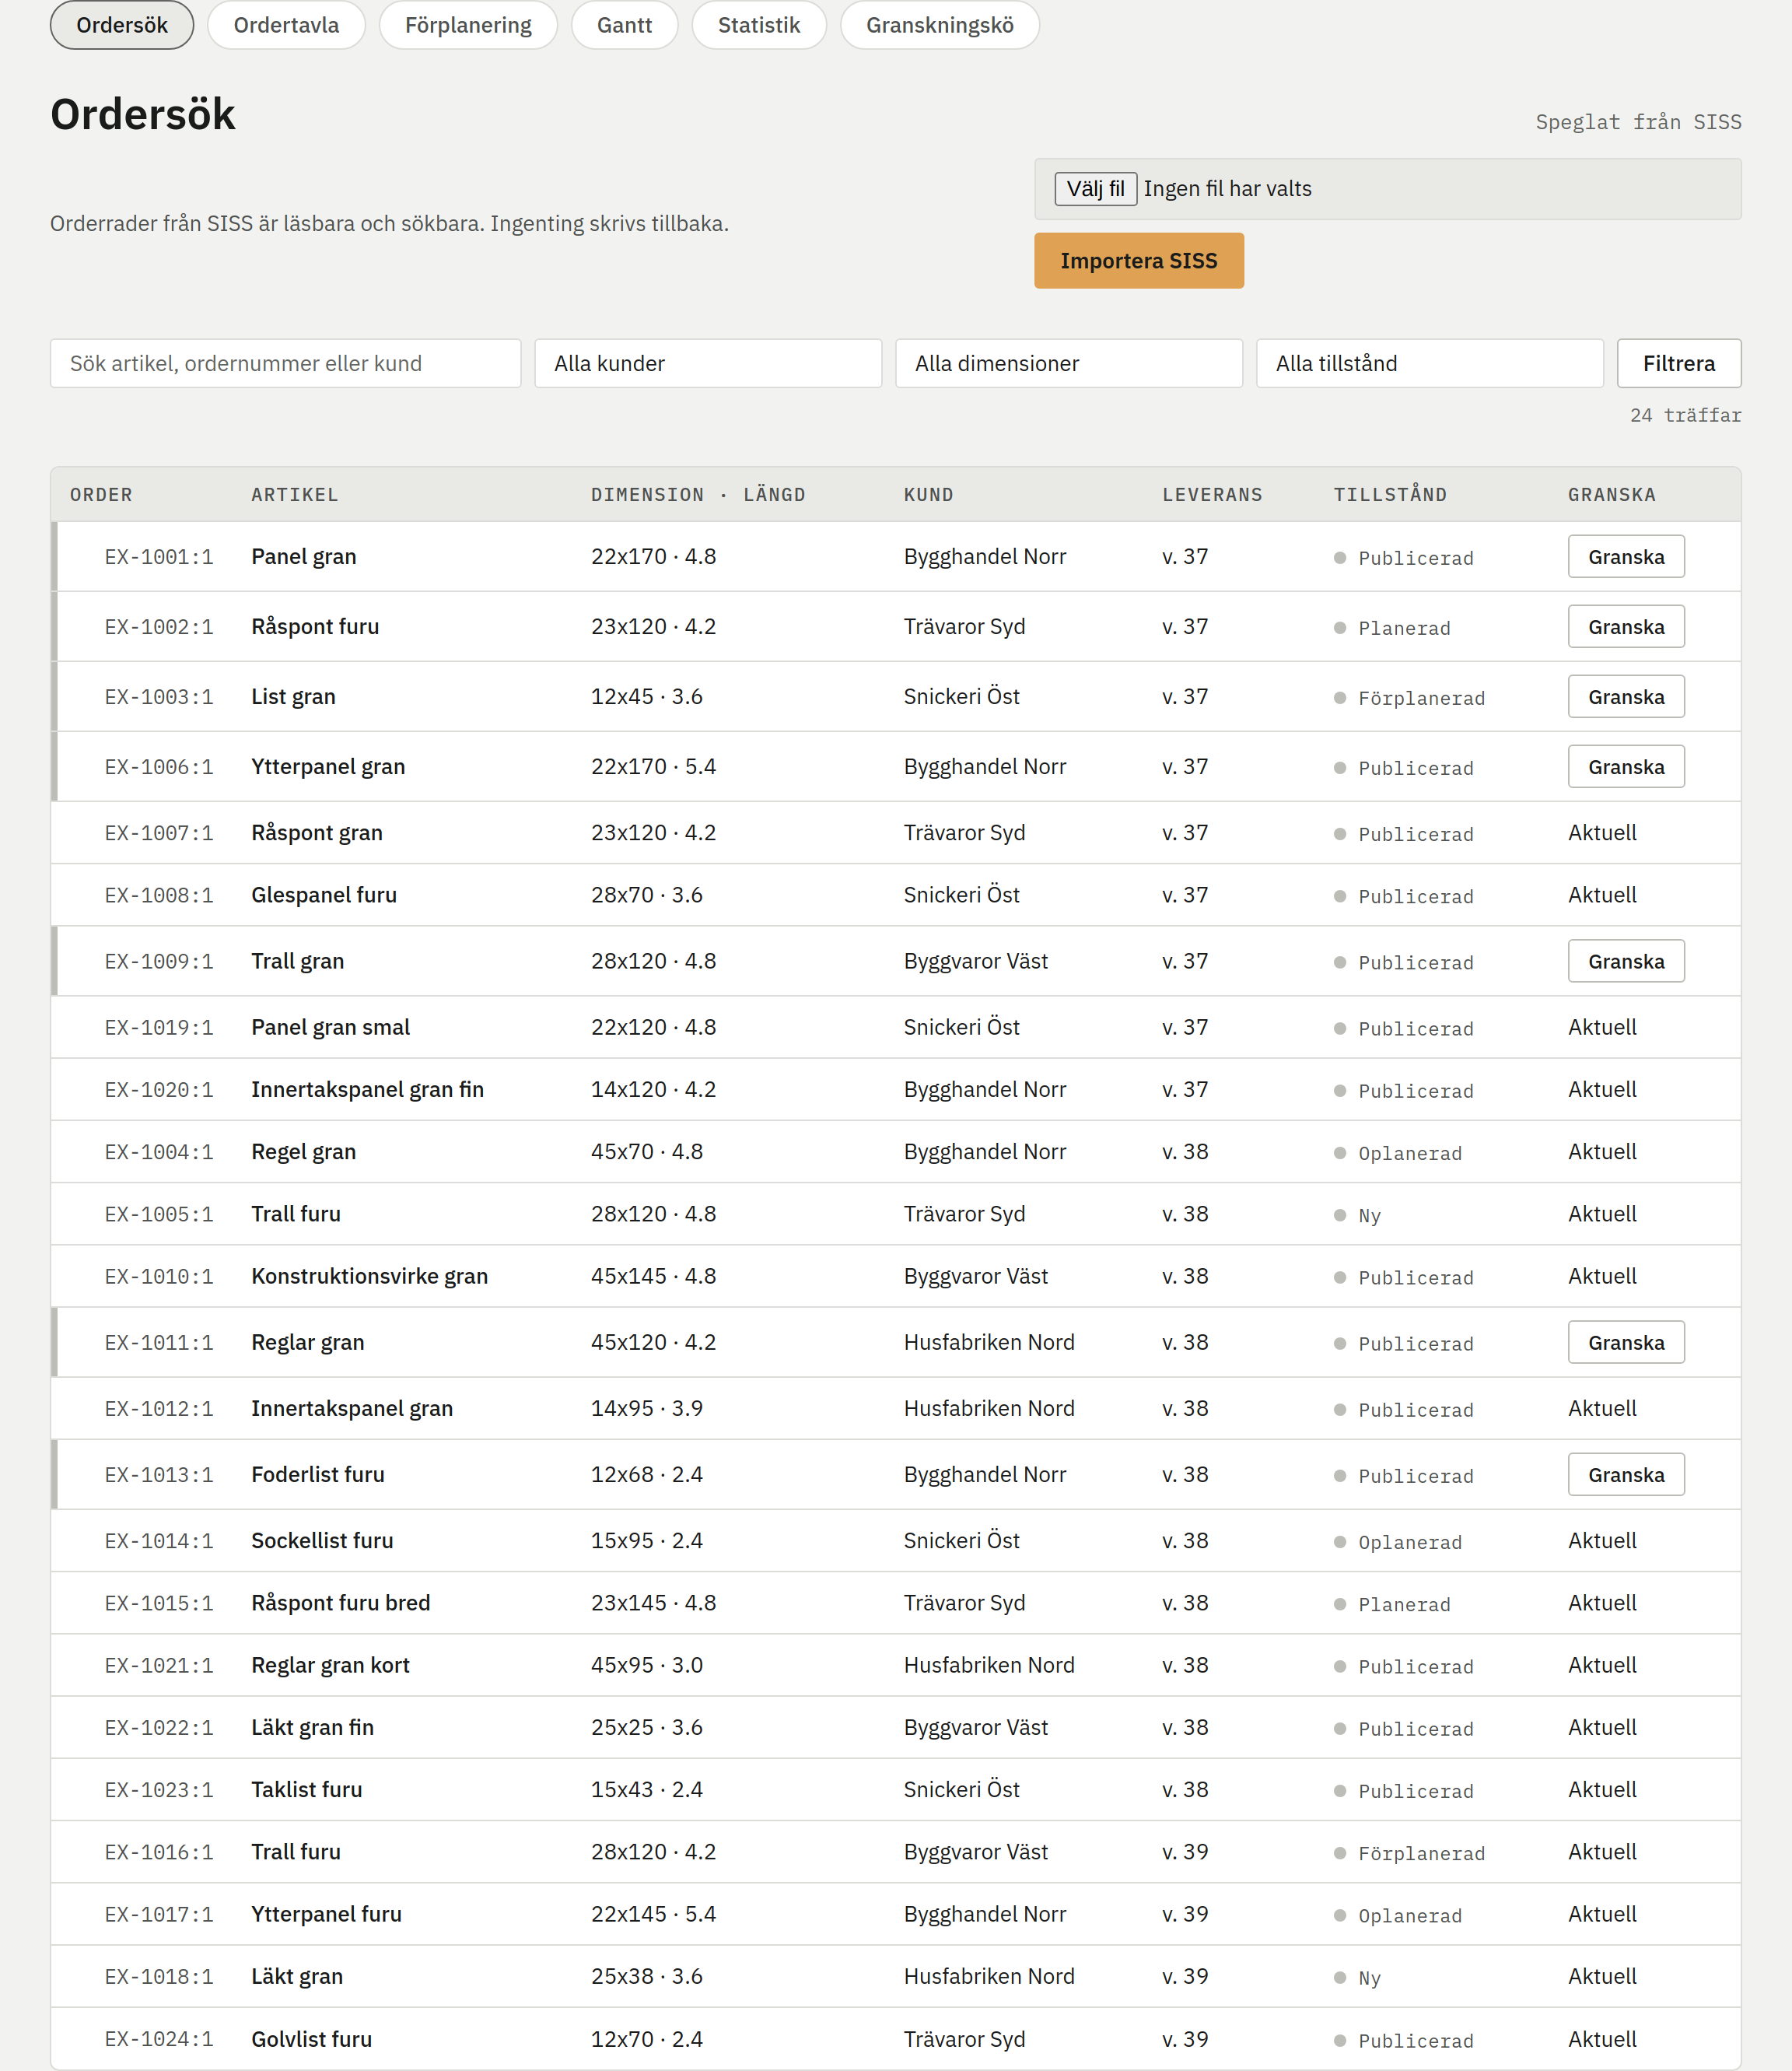Click dimension 25x25 · 3.6

[647, 1727]
